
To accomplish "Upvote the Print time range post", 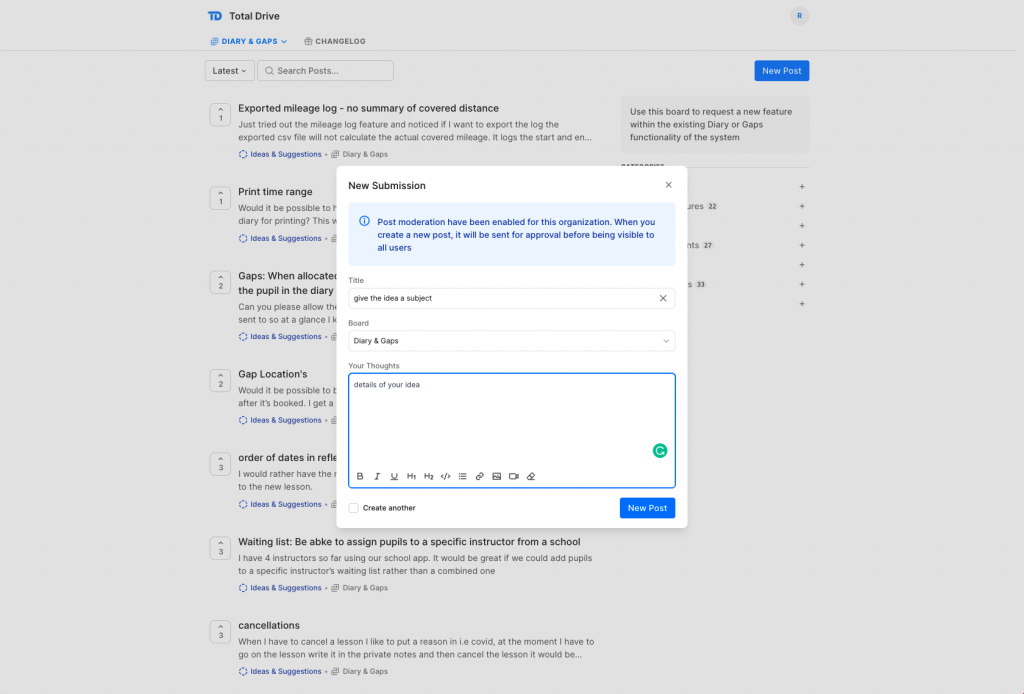I will tap(220, 195).
